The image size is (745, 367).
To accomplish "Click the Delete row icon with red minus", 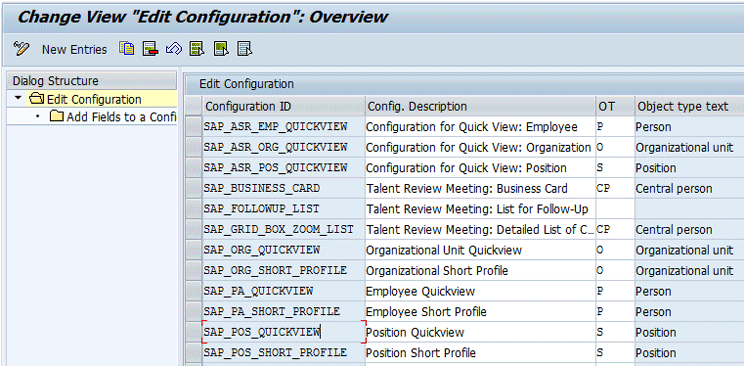I will coord(150,48).
